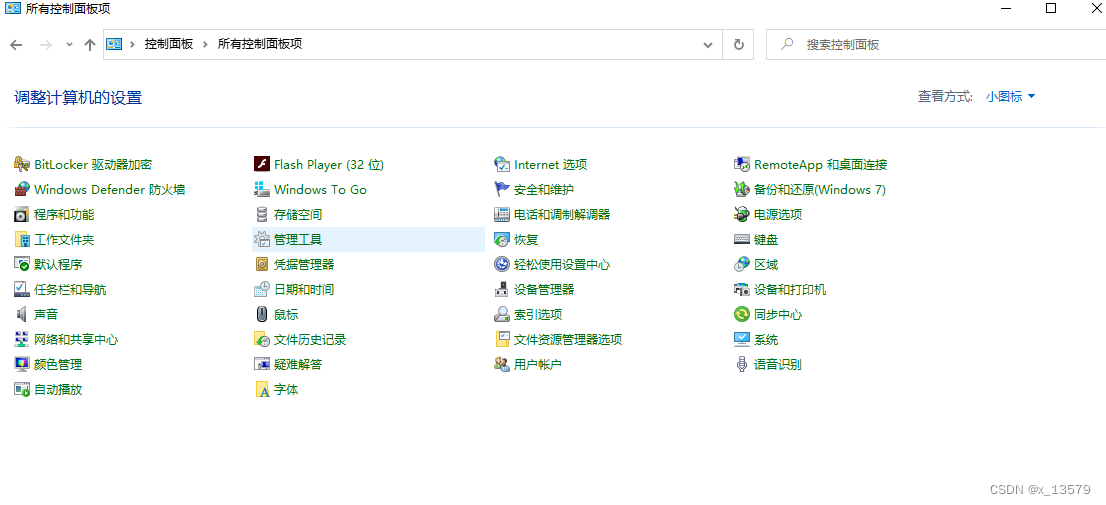
Task: Click the 安全和维护 flag icon
Action: coord(502,190)
